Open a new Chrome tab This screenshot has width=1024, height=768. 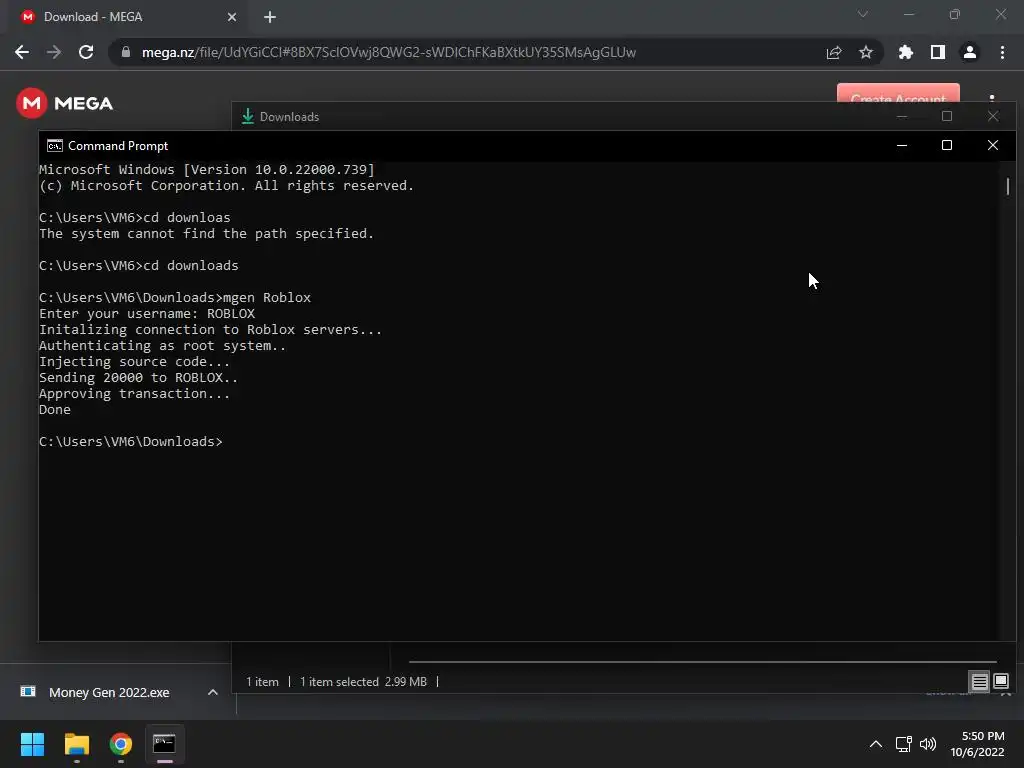270,17
